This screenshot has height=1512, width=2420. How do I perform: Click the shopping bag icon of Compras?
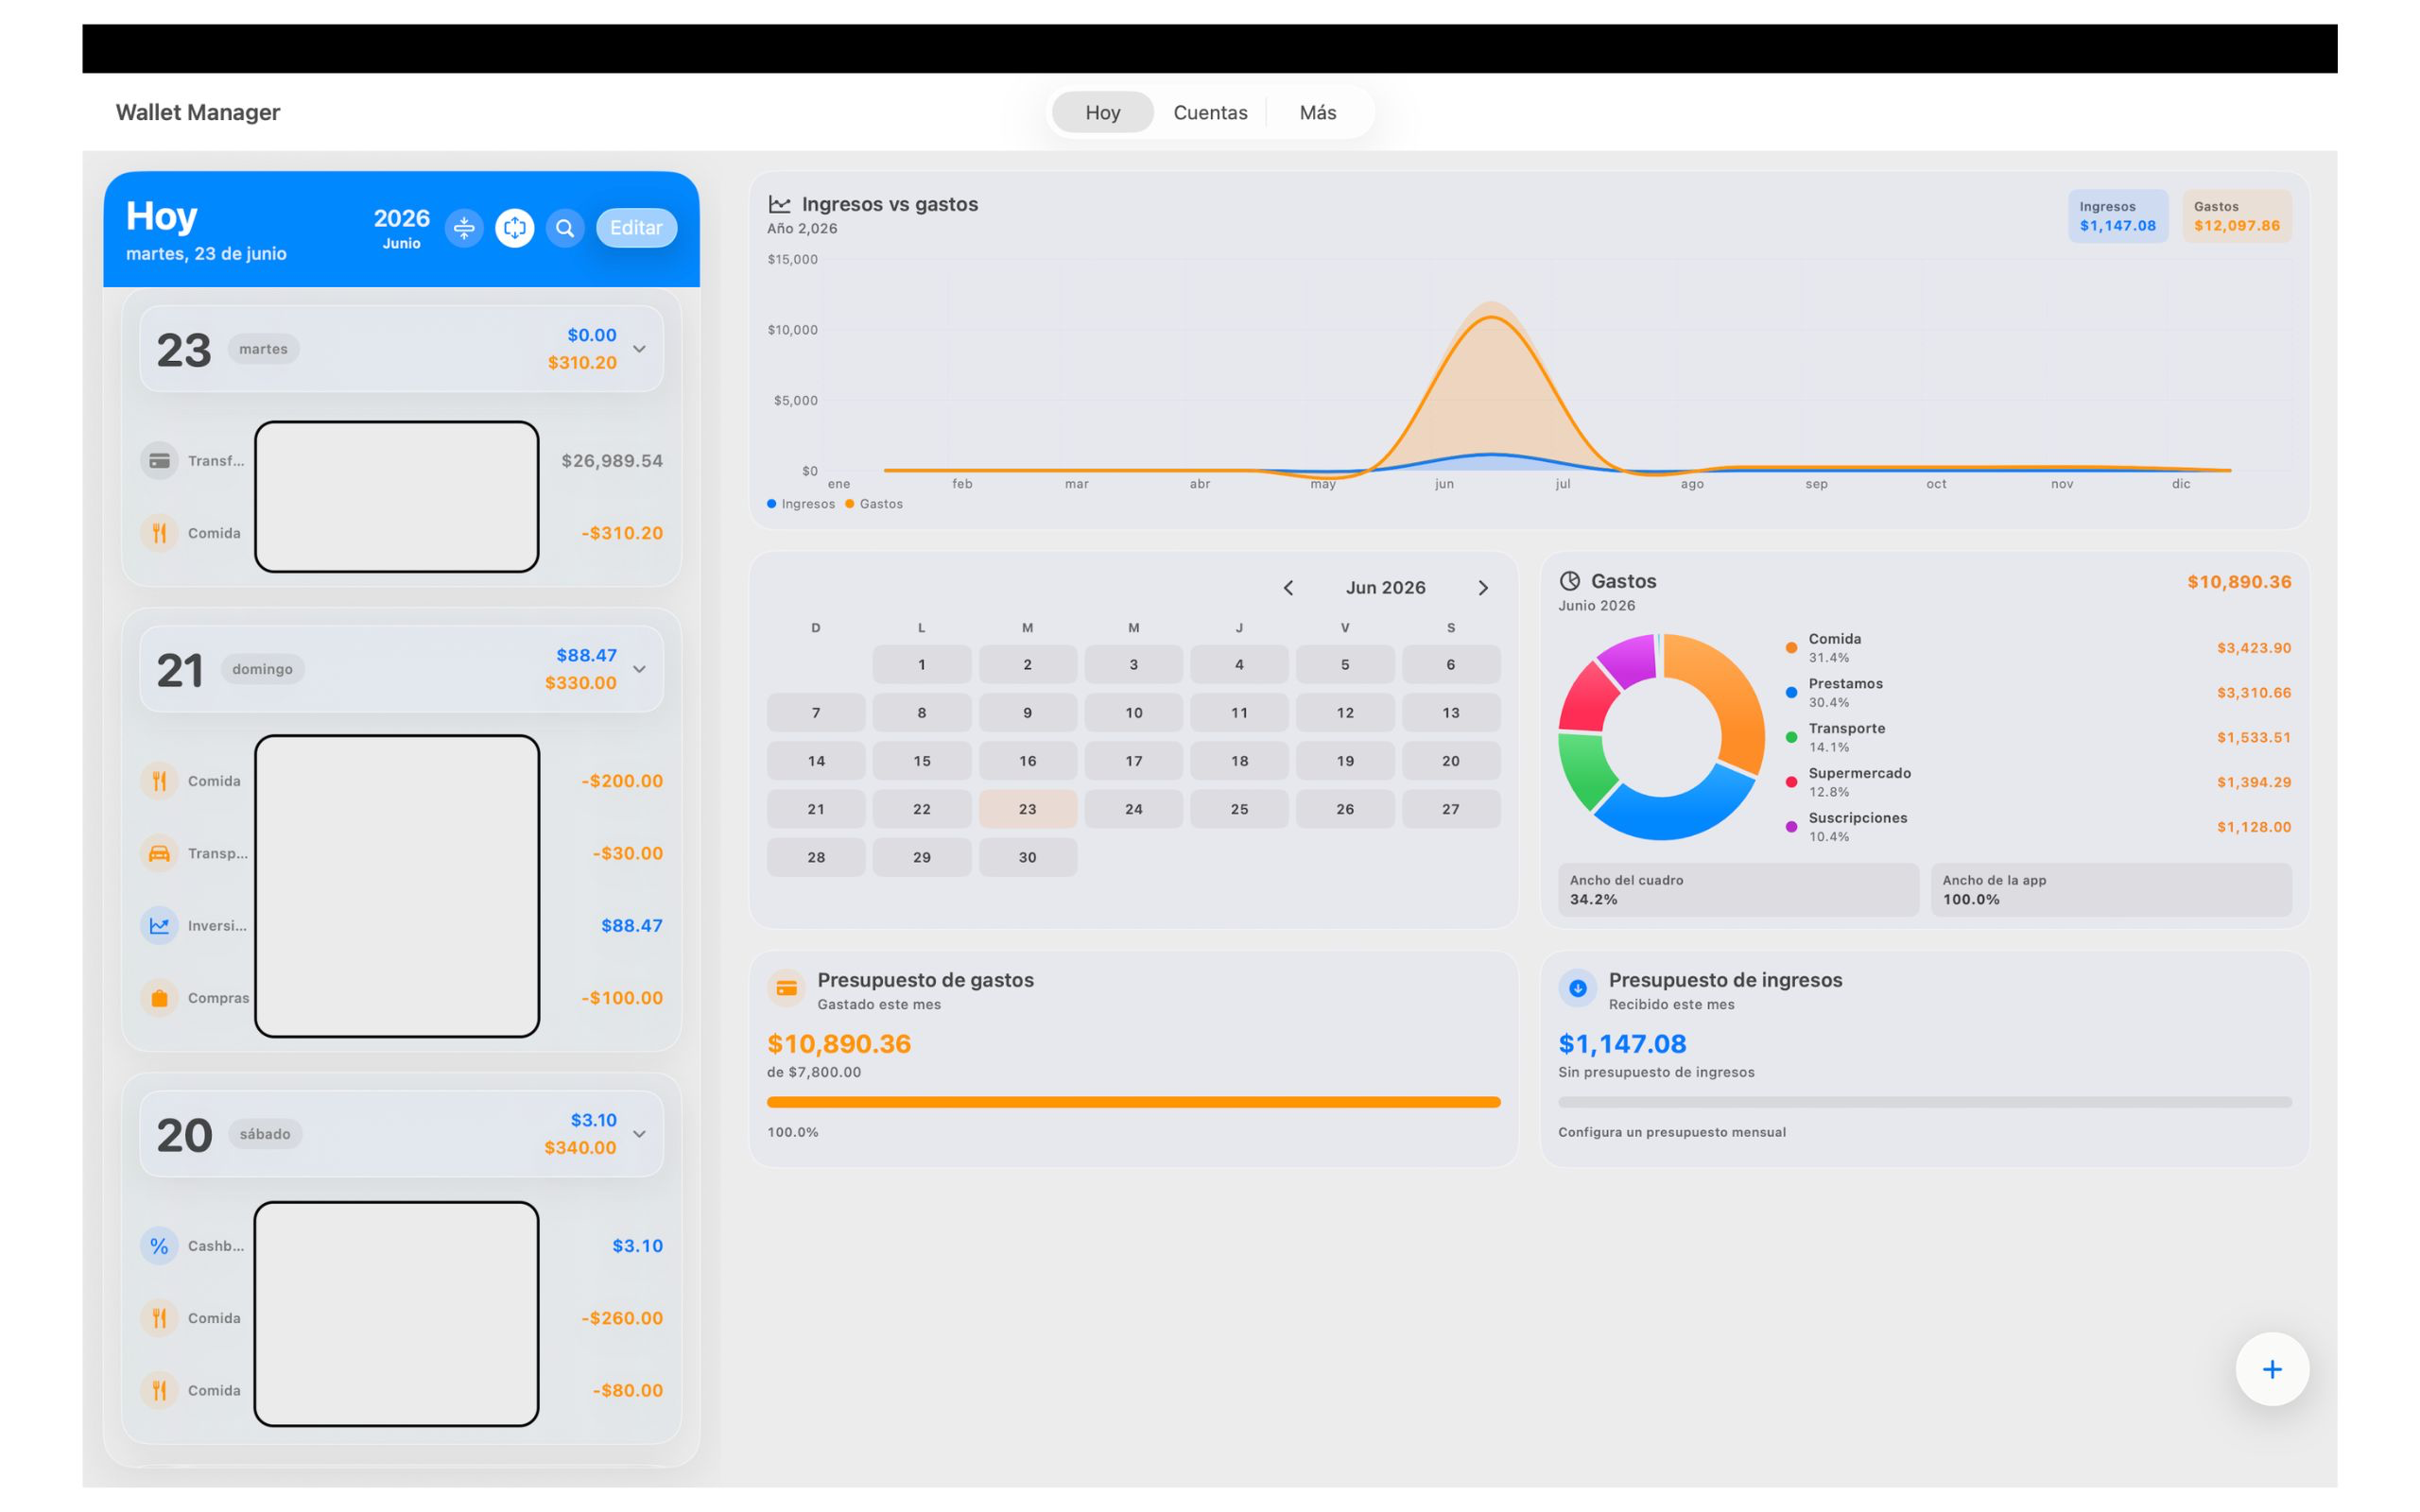159,998
